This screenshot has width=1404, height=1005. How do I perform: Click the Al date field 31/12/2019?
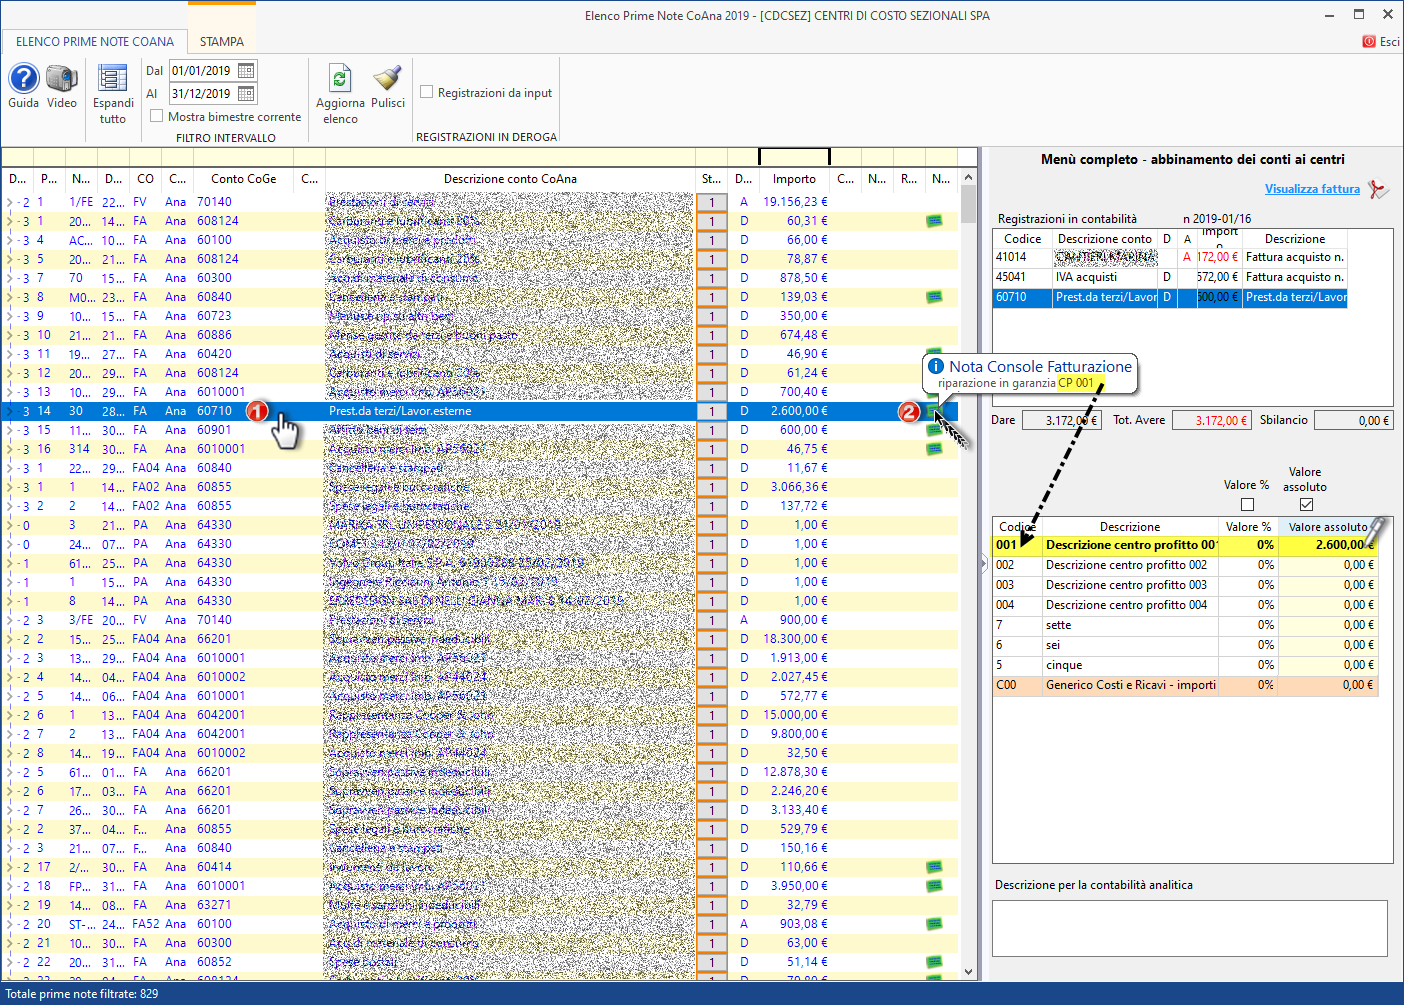(203, 93)
